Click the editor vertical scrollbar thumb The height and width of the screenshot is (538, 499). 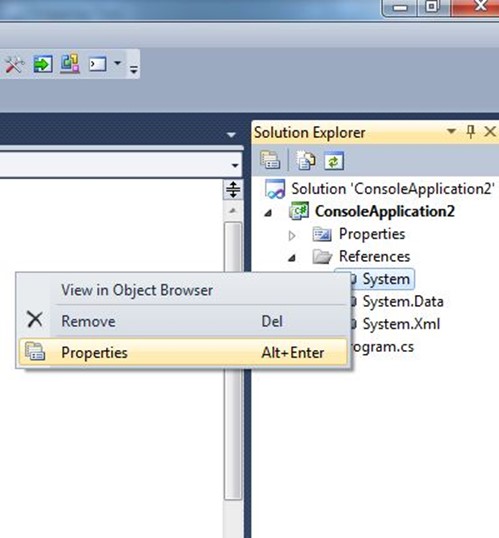[233, 360]
